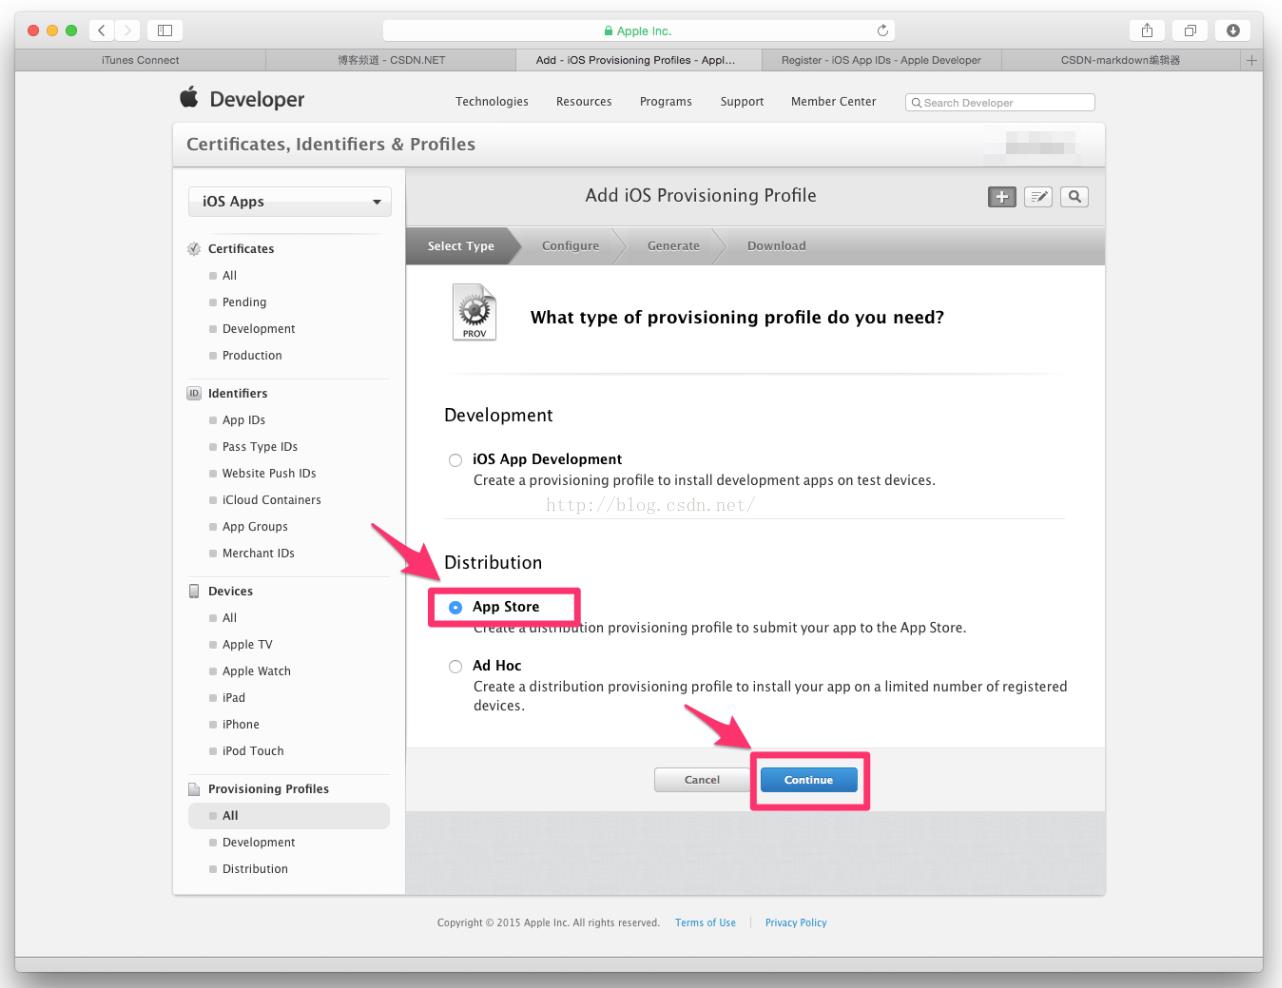Open App Groups
The height and width of the screenshot is (988, 1282).
point(255,527)
